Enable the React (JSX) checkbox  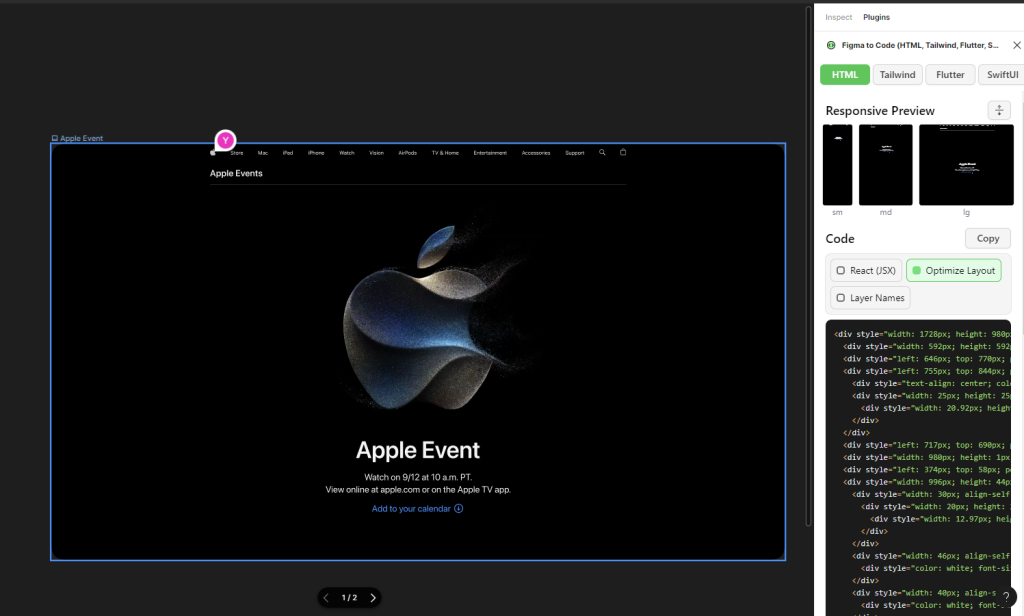[840, 271]
